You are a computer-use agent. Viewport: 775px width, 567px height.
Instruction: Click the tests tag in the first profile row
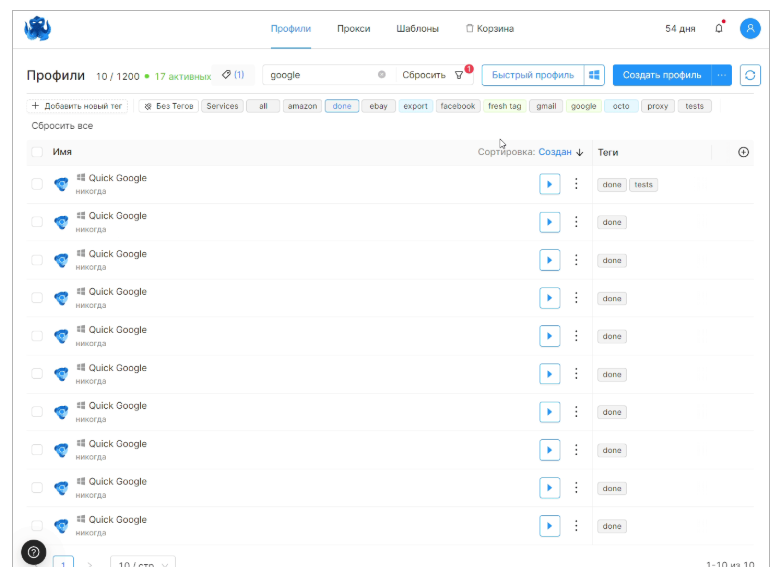tap(644, 185)
